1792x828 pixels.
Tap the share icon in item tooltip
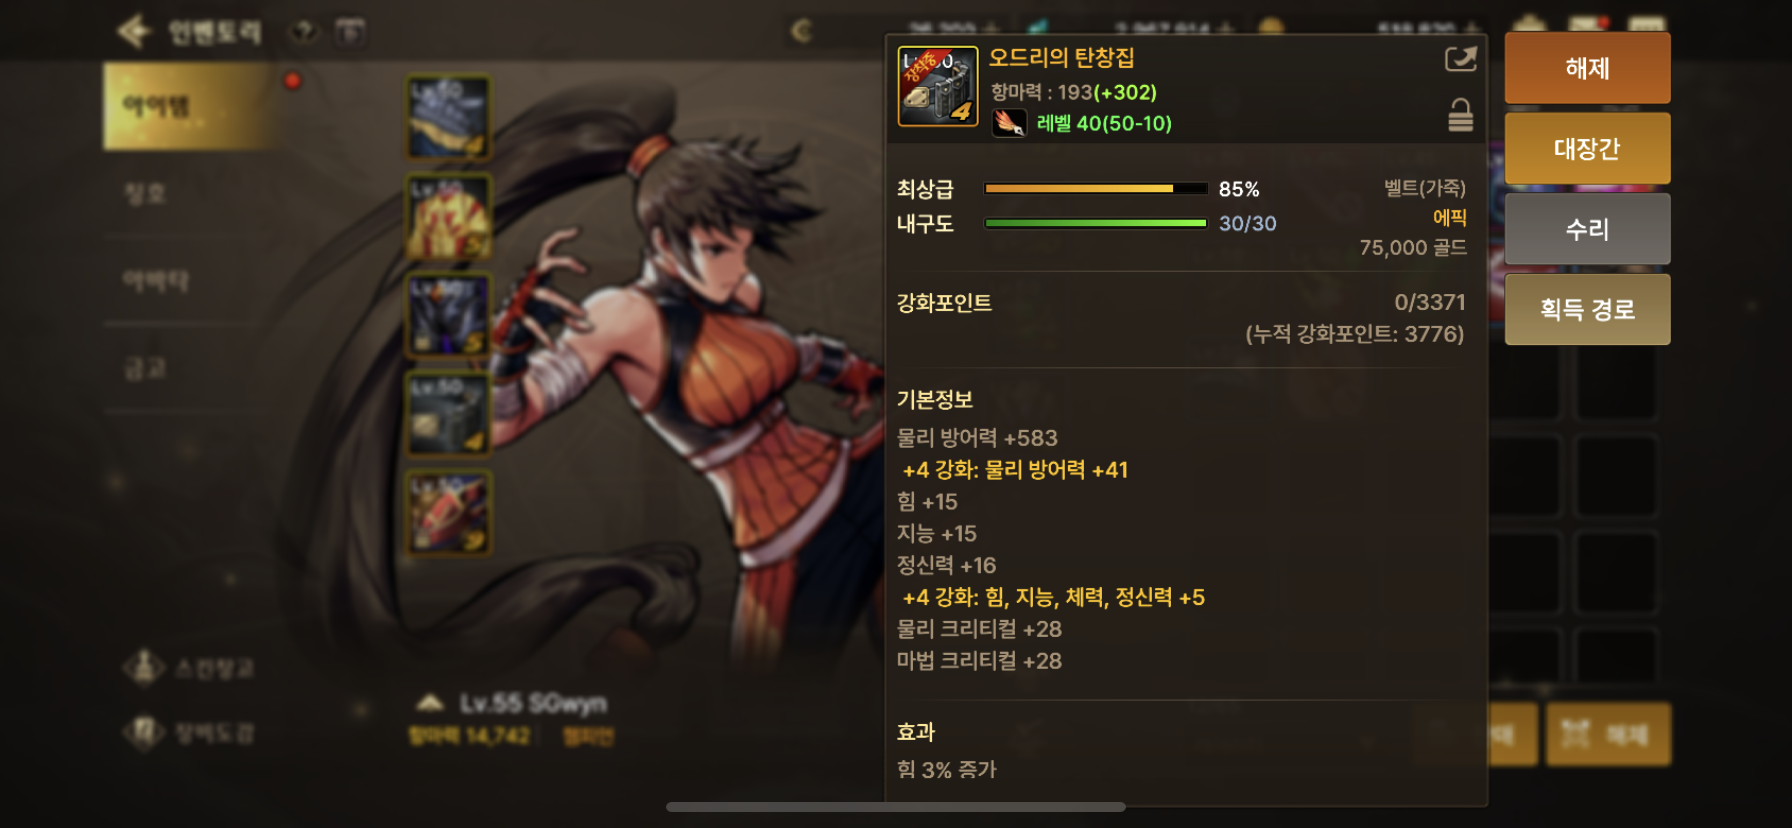(x=1460, y=59)
